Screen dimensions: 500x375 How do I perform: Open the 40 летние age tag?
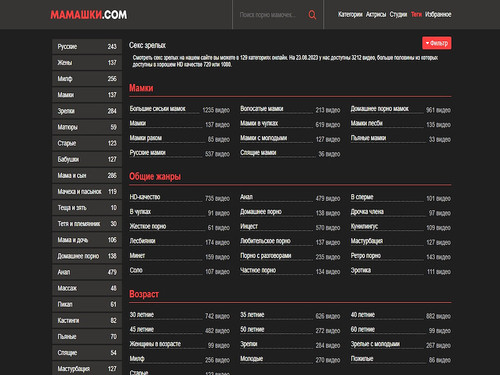point(363,315)
